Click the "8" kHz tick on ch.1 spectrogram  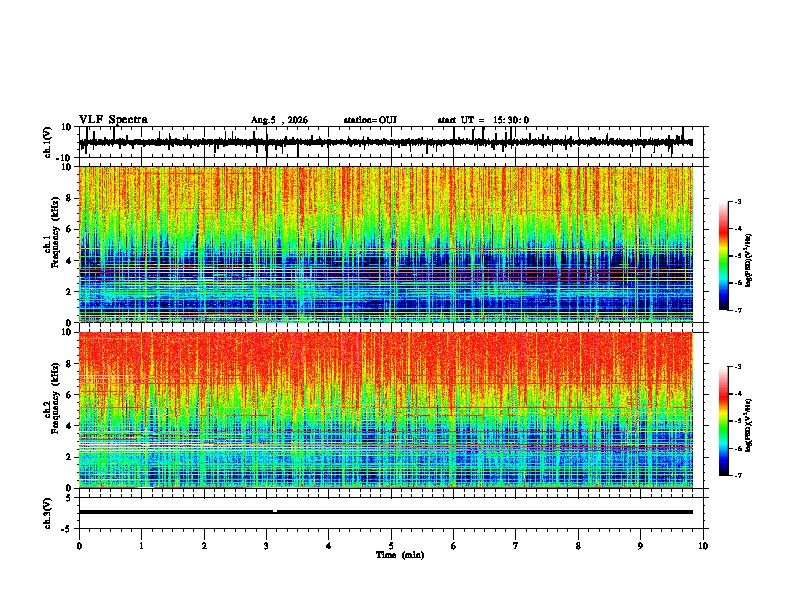[69, 198]
